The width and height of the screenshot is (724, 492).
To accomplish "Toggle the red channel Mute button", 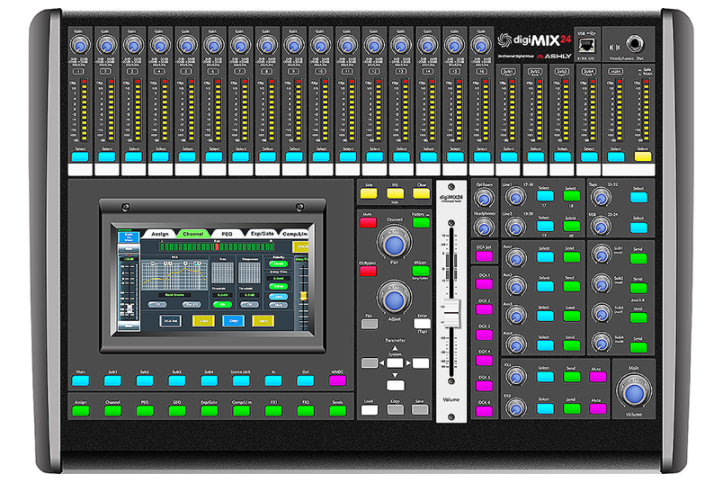I will click(368, 222).
